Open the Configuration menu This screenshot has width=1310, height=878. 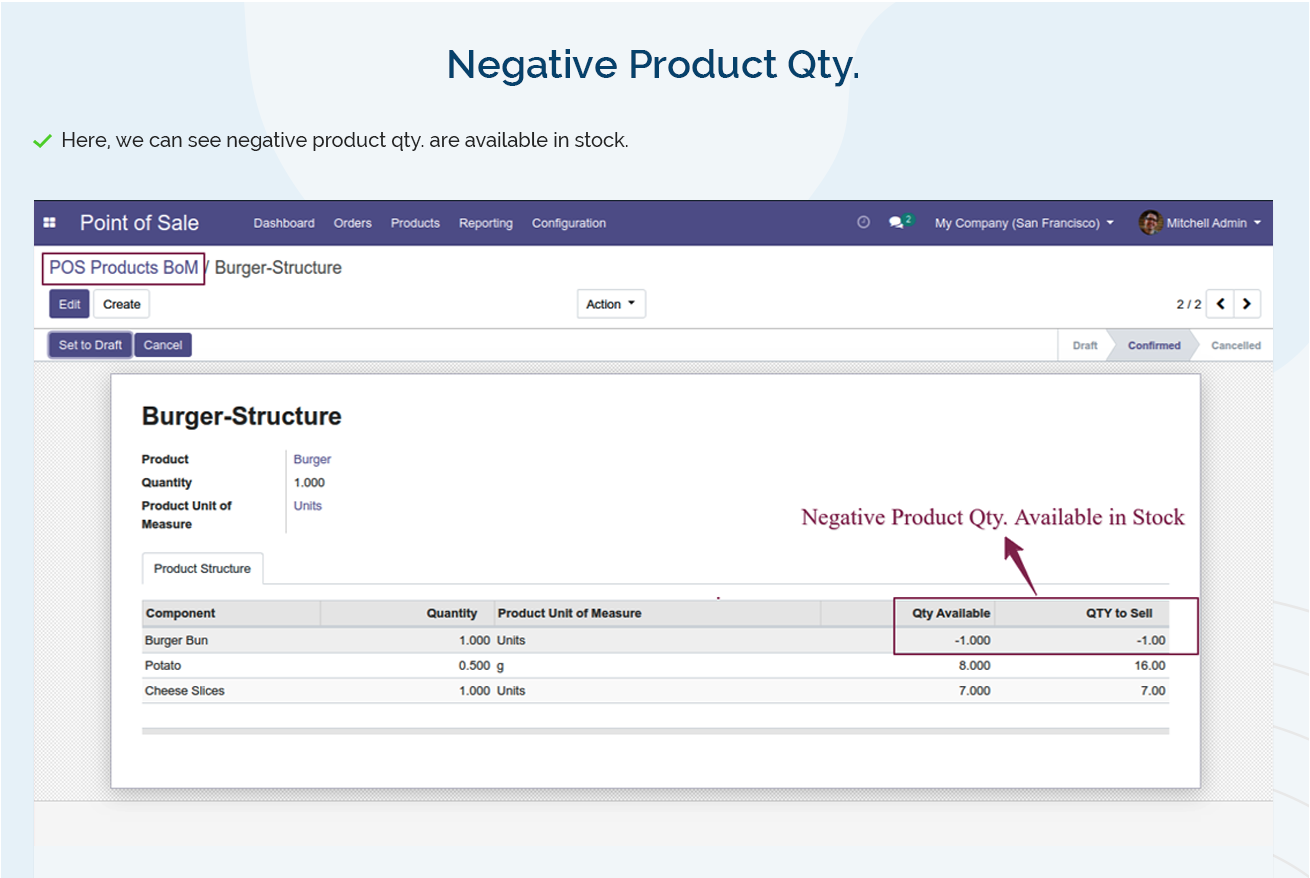tap(569, 223)
